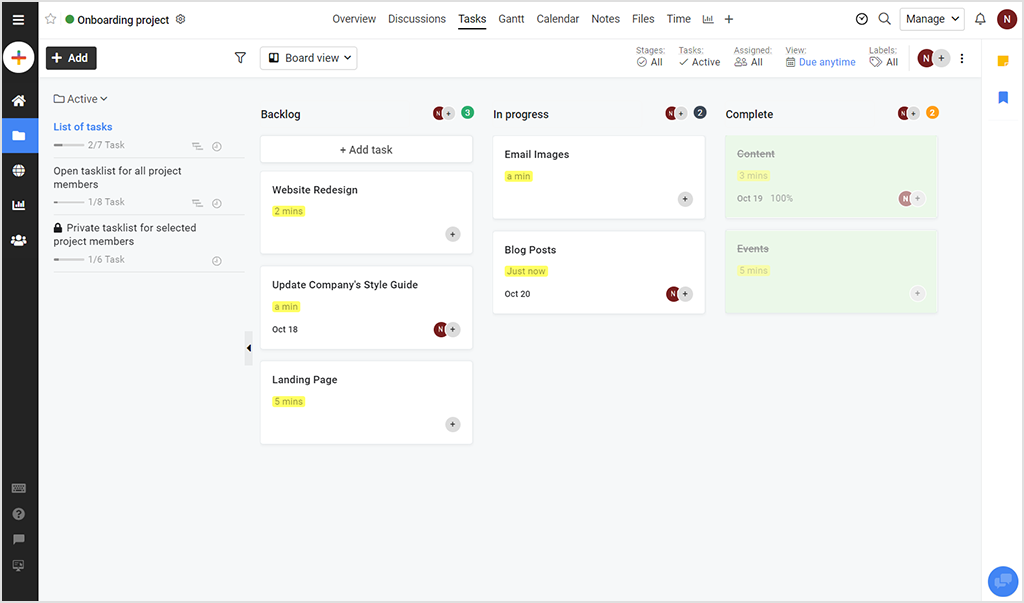This screenshot has height=603, width=1024.
Task: Toggle the Tasks Active filter
Action: pyautogui.click(x=699, y=62)
